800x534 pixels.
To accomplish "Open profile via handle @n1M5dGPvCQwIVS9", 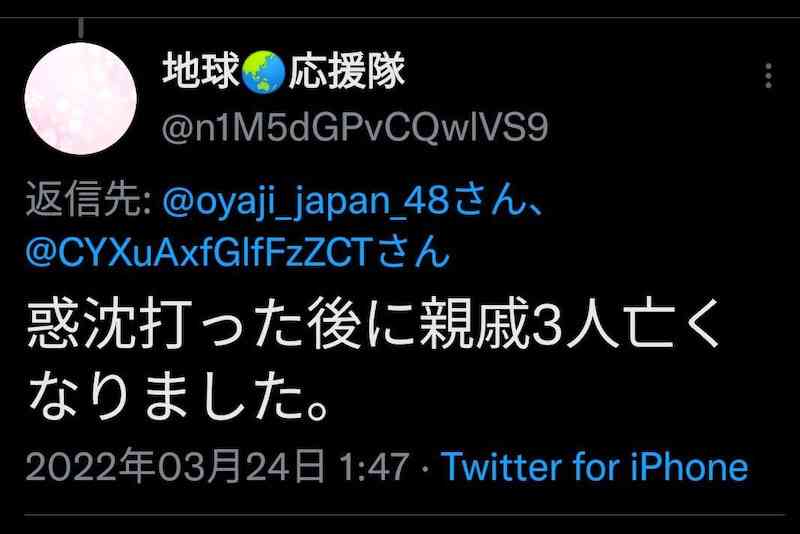I will [x=355, y=128].
